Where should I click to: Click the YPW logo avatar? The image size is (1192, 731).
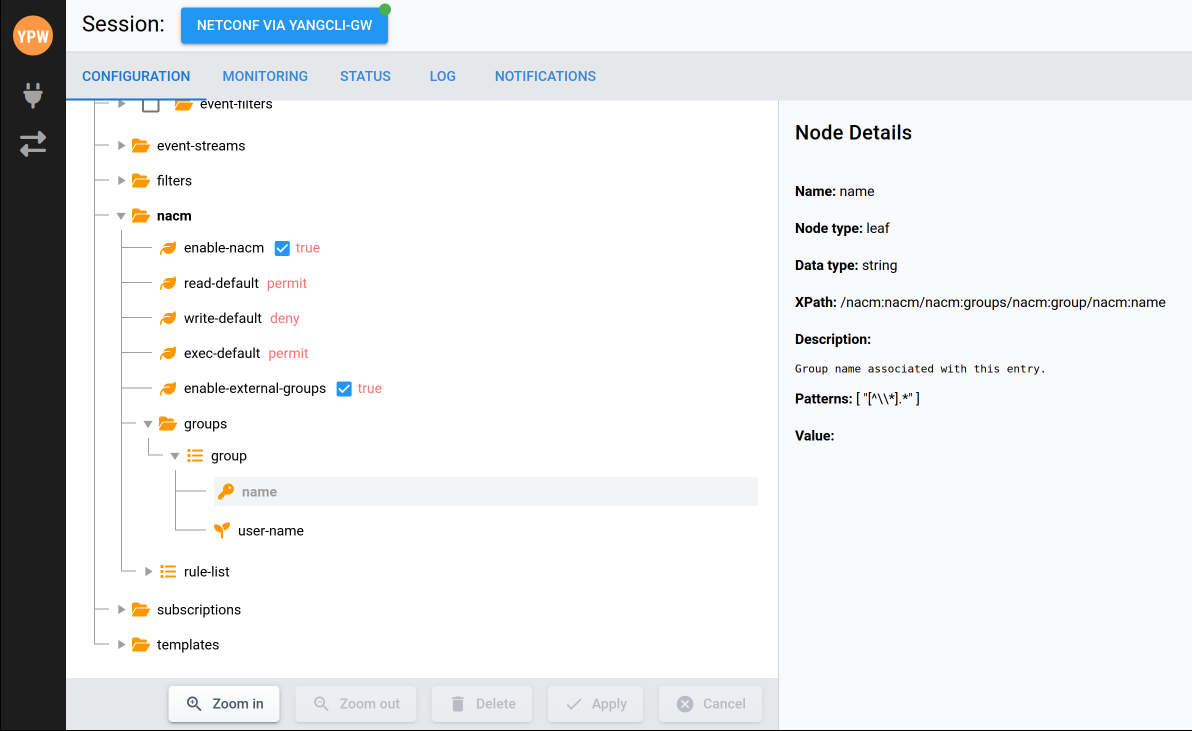click(33, 37)
